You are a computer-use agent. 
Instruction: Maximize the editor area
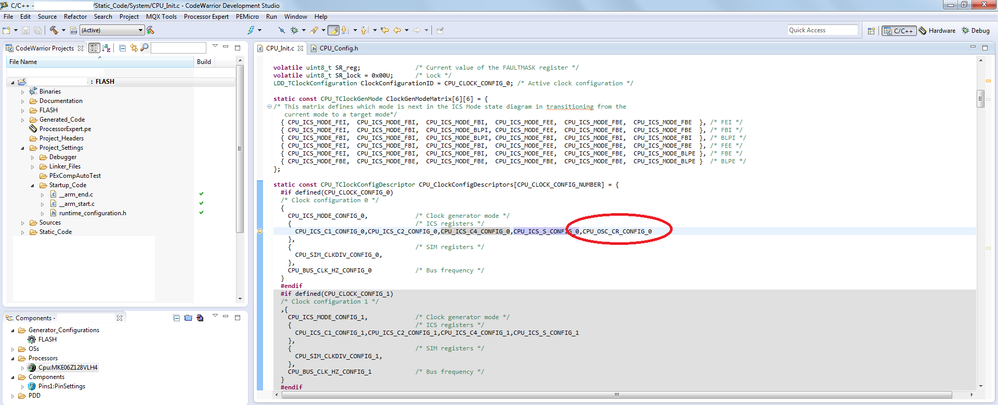tap(983, 47)
